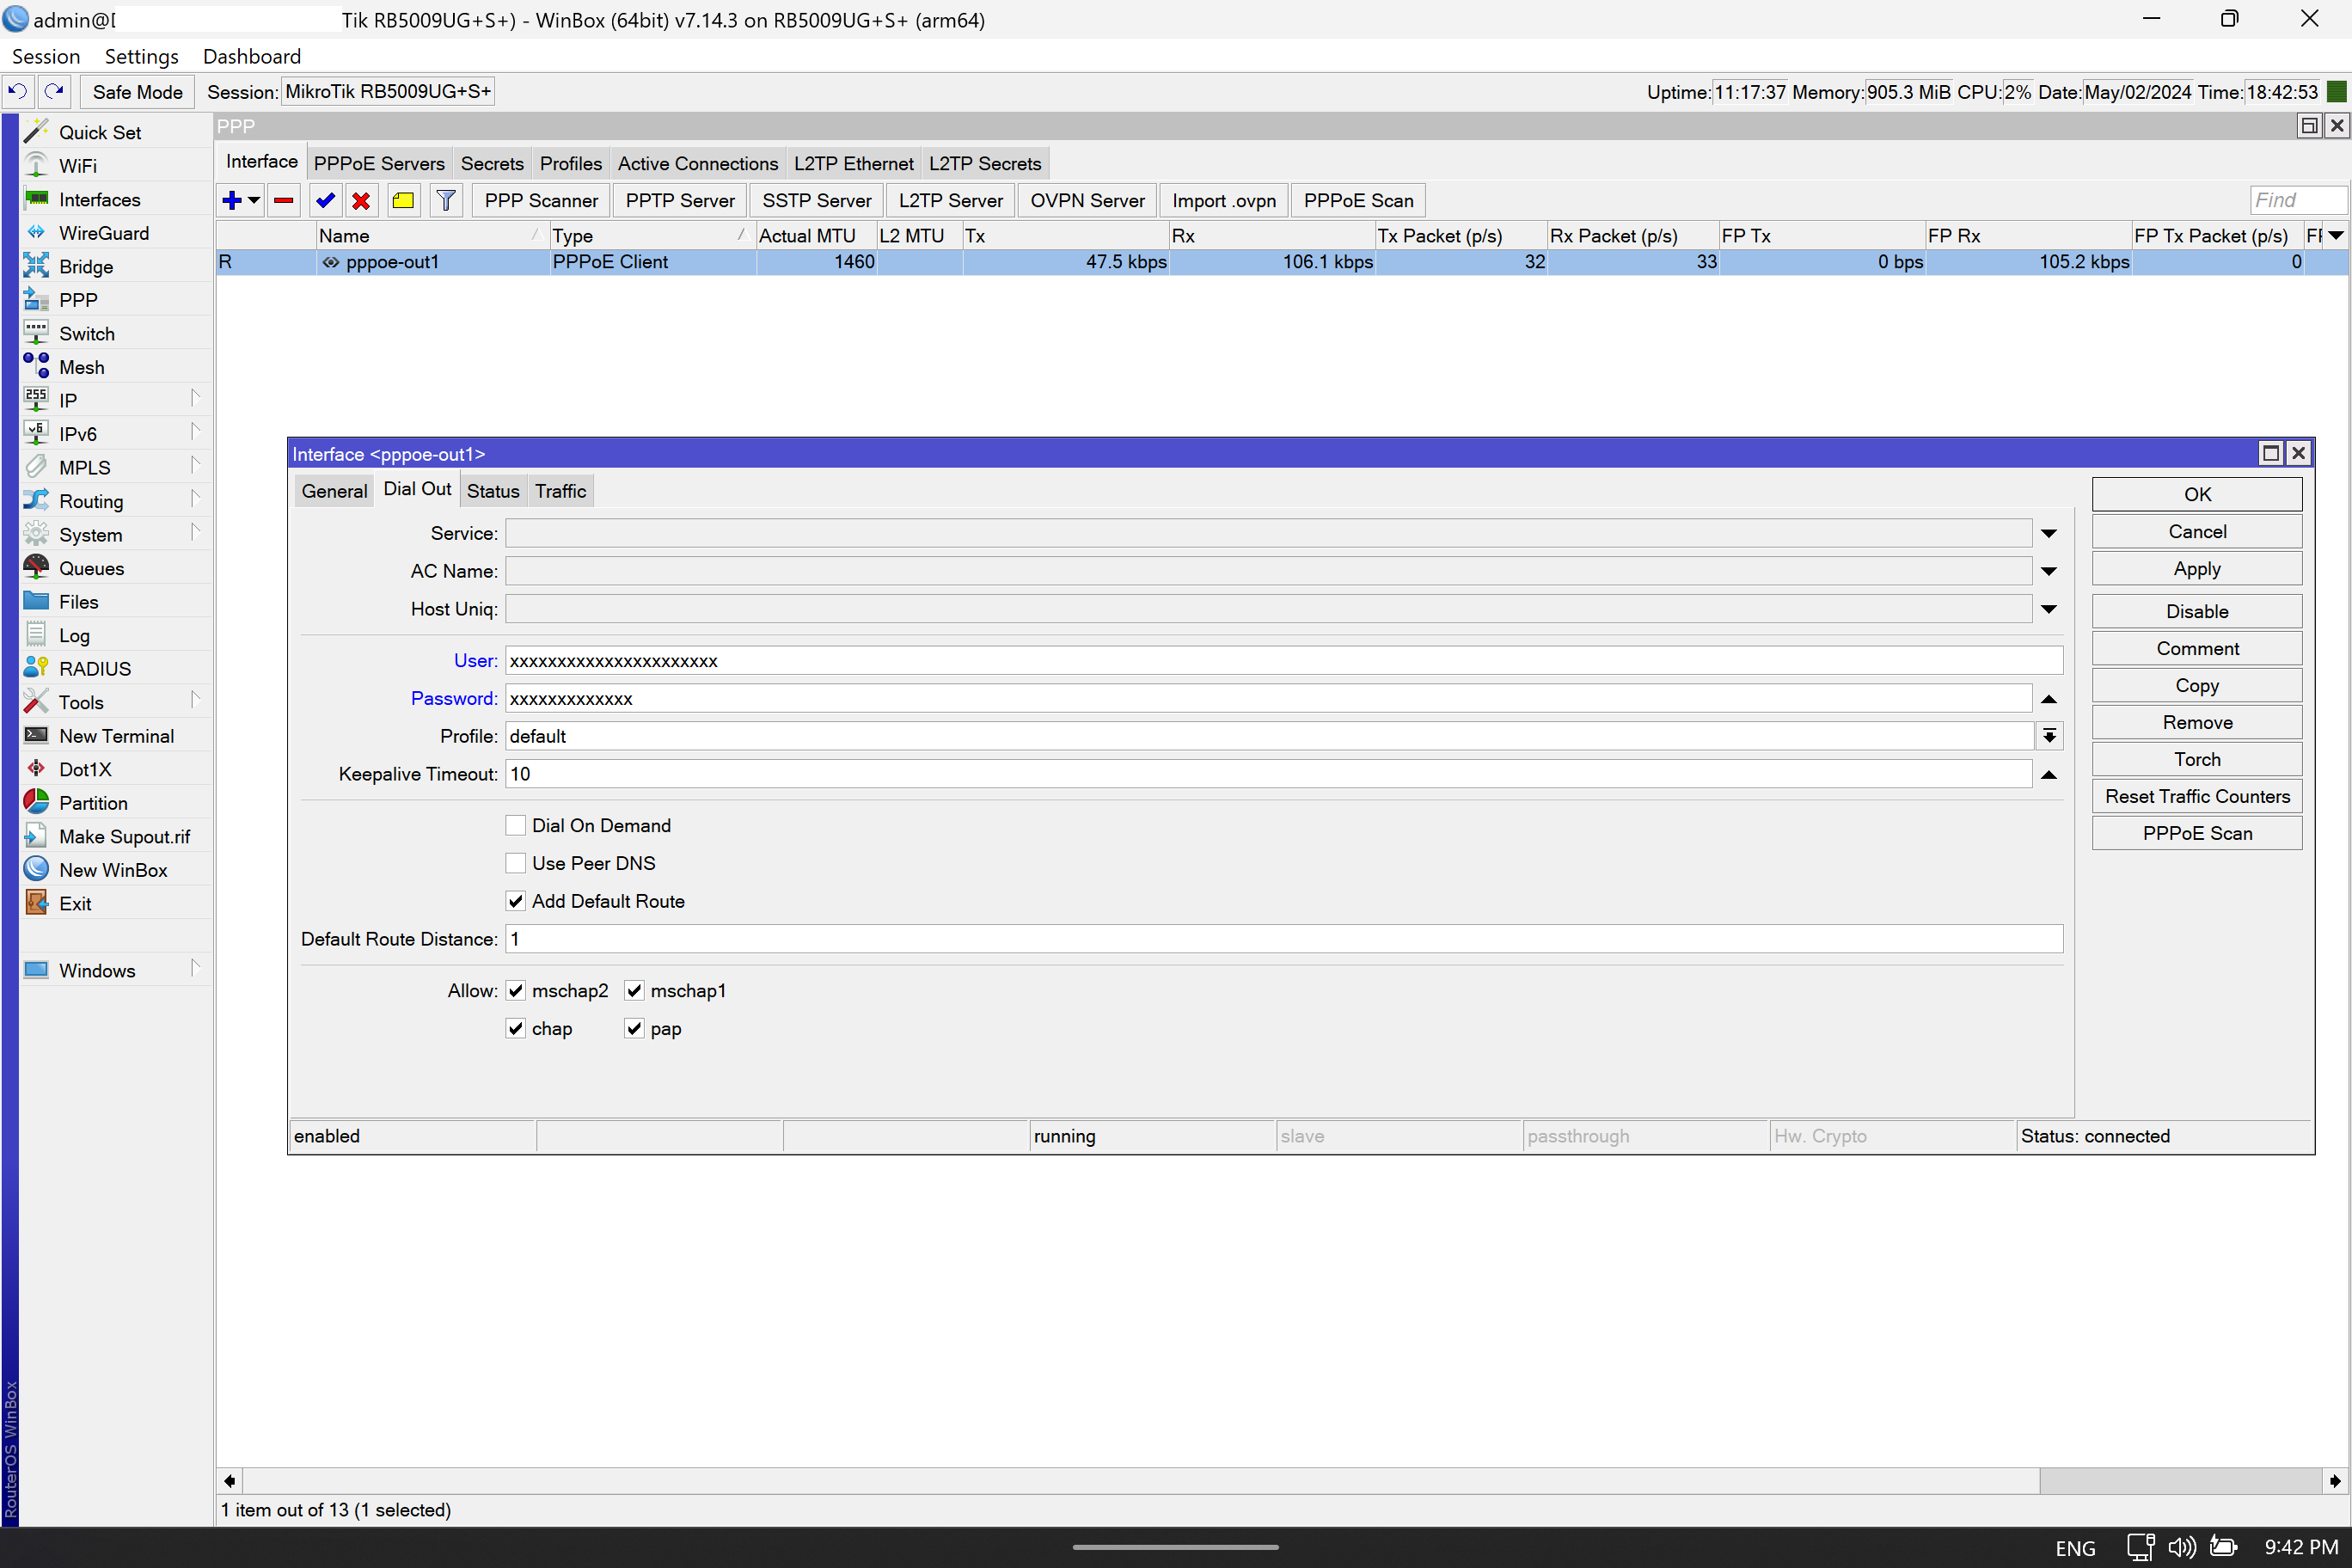The height and width of the screenshot is (1568, 2352).
Task: Click Exit in the sidebar
Action: (x=75, y=903)
